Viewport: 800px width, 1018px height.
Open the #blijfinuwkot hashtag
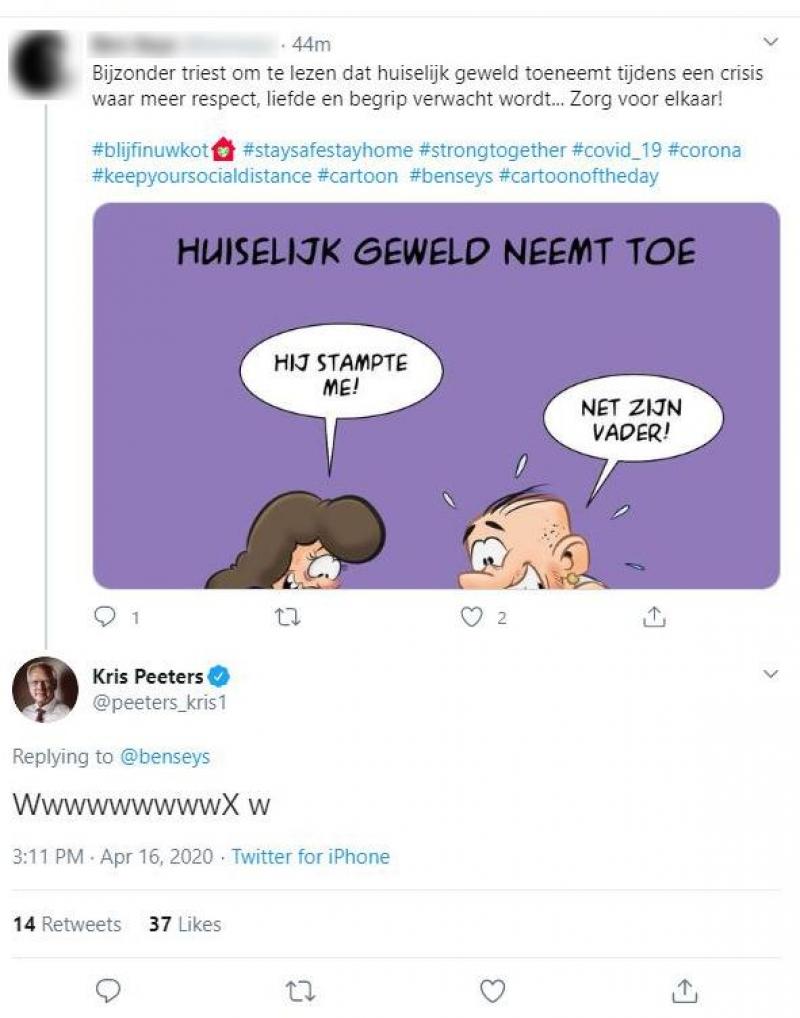tap(148, 151)
